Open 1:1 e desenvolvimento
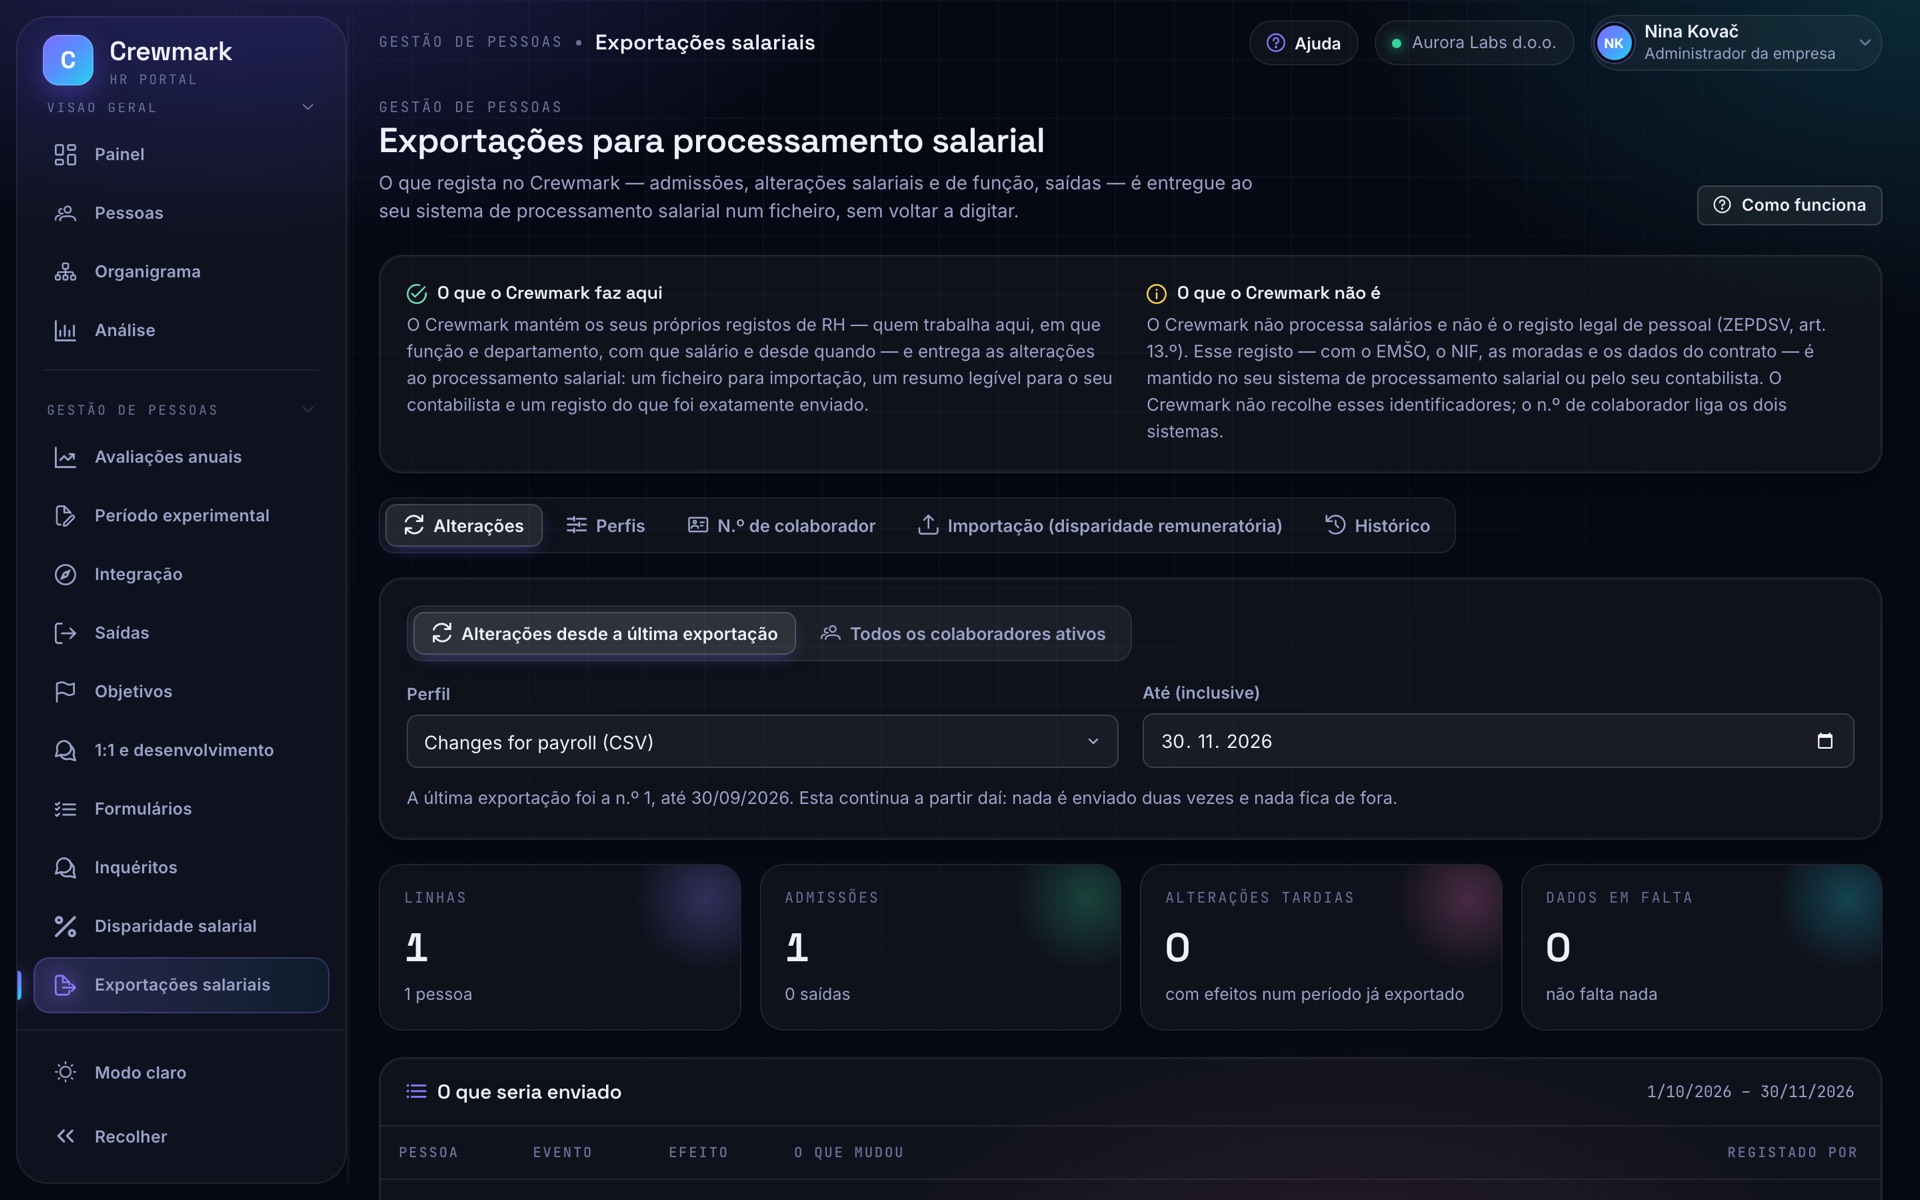The height and width of the screenshot is (1200, 1920). coord(181,750)
